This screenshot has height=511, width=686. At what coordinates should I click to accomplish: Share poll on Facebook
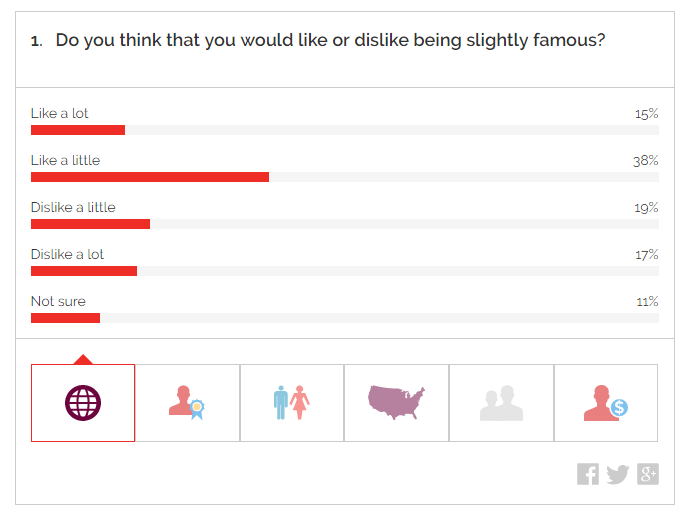coord(588,474)
